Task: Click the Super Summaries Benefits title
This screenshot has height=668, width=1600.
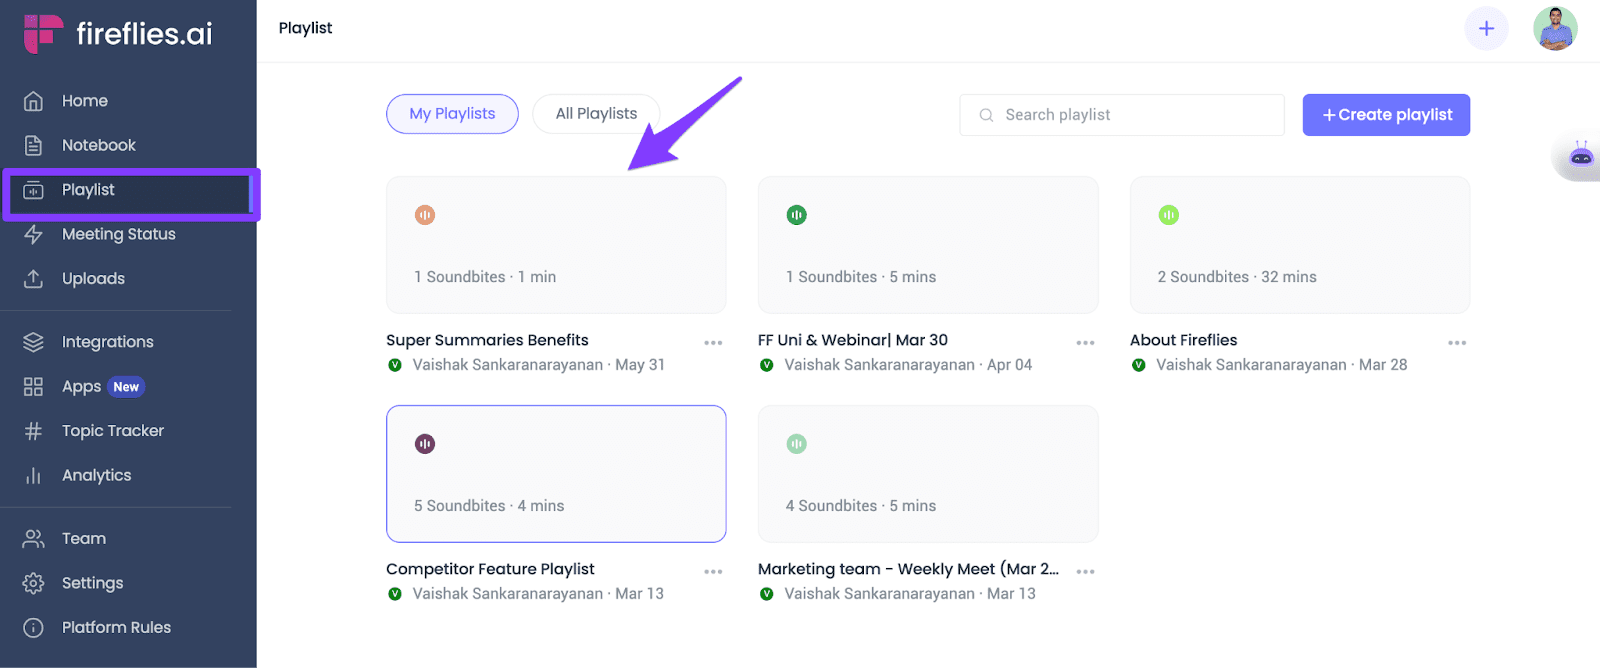Action: (x=487, y=340)
